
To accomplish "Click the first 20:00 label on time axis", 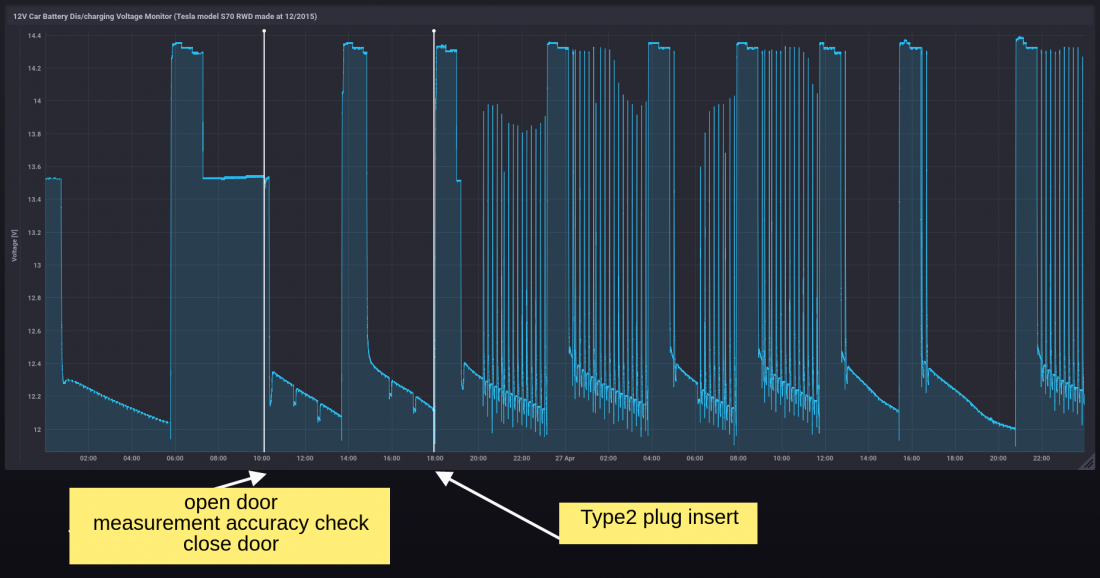I will 478,459.
